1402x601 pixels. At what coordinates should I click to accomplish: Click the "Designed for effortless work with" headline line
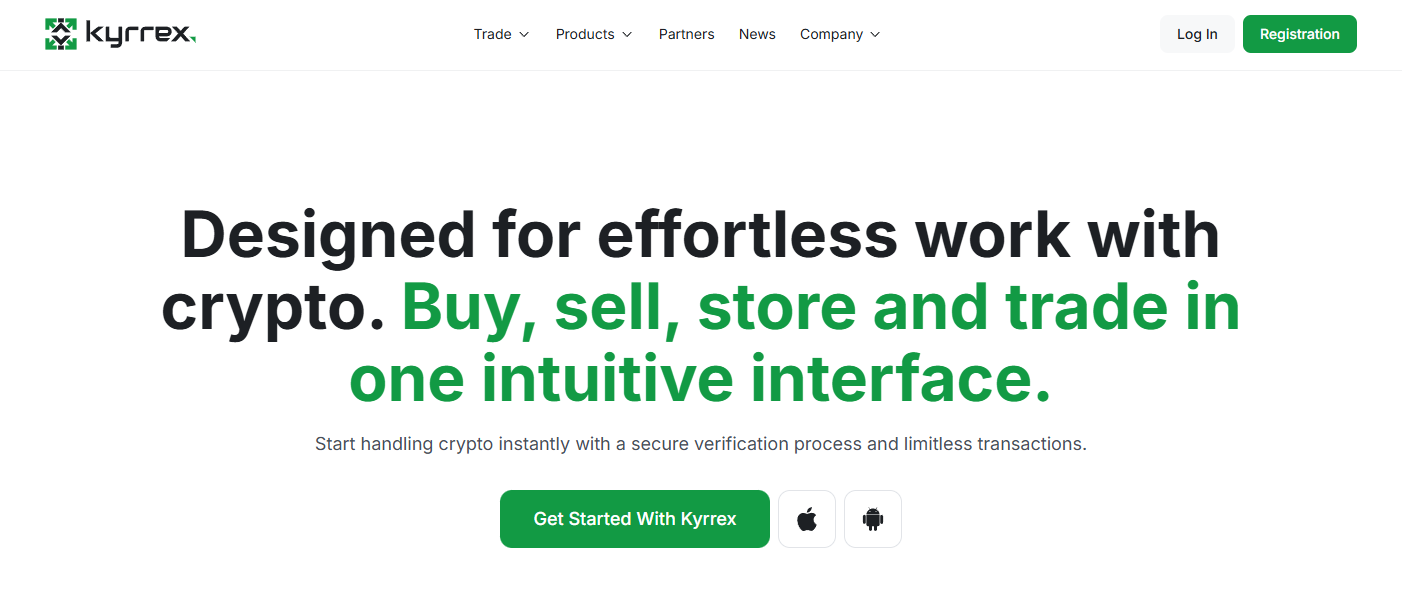tap(700, 236)
